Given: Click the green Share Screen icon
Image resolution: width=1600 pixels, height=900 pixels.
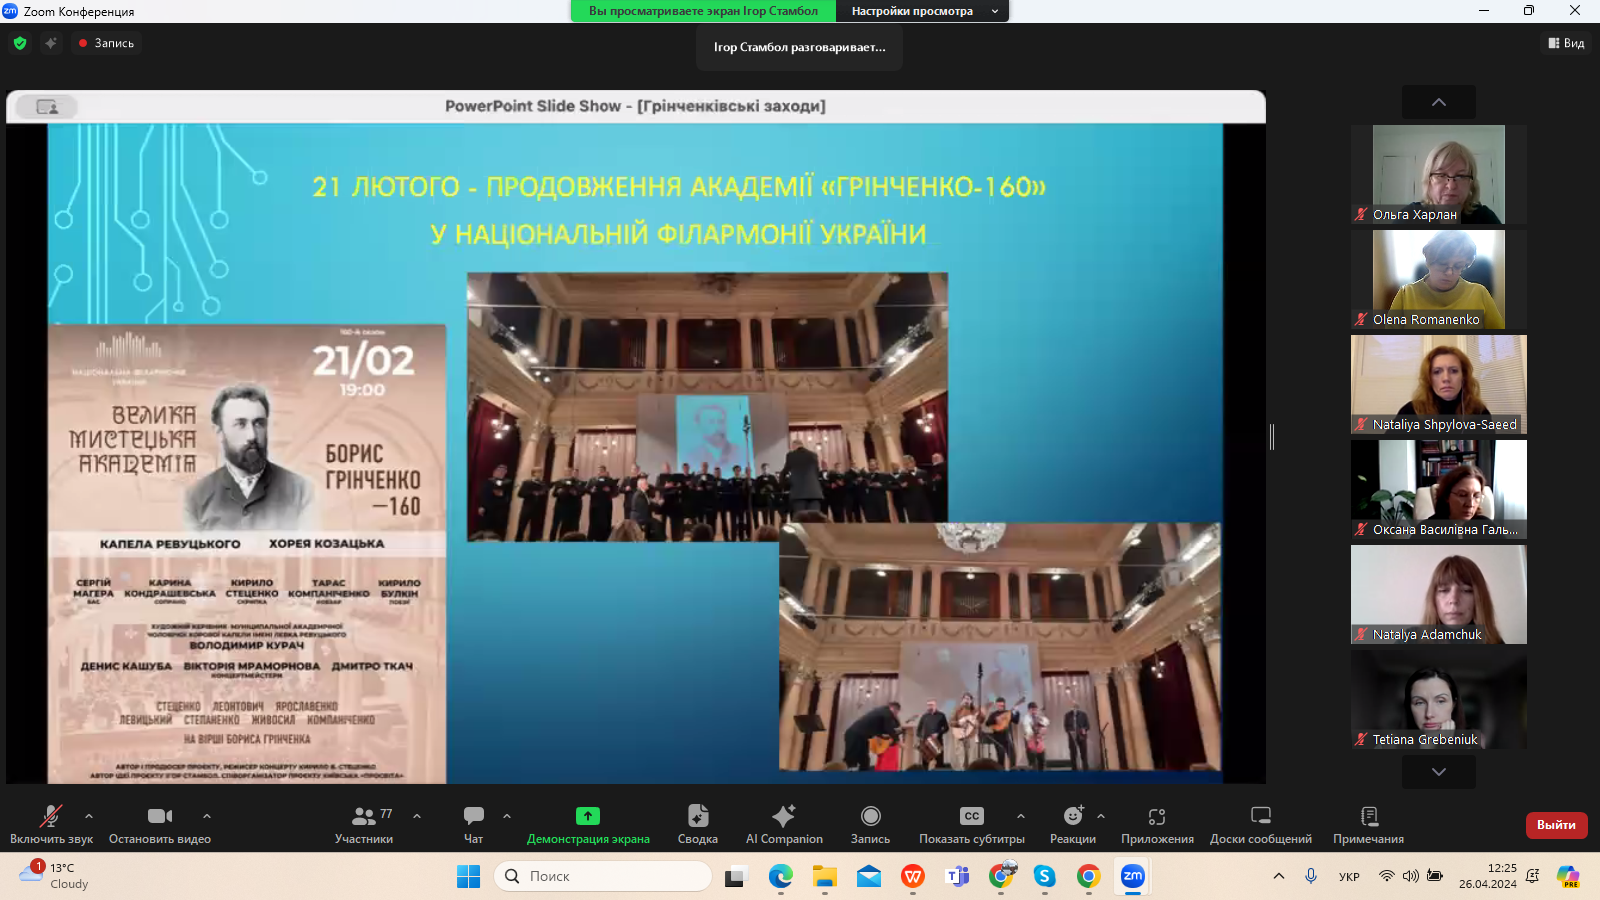Looking at the screenshot, I should pyautogui.click(x=588, y=816).
